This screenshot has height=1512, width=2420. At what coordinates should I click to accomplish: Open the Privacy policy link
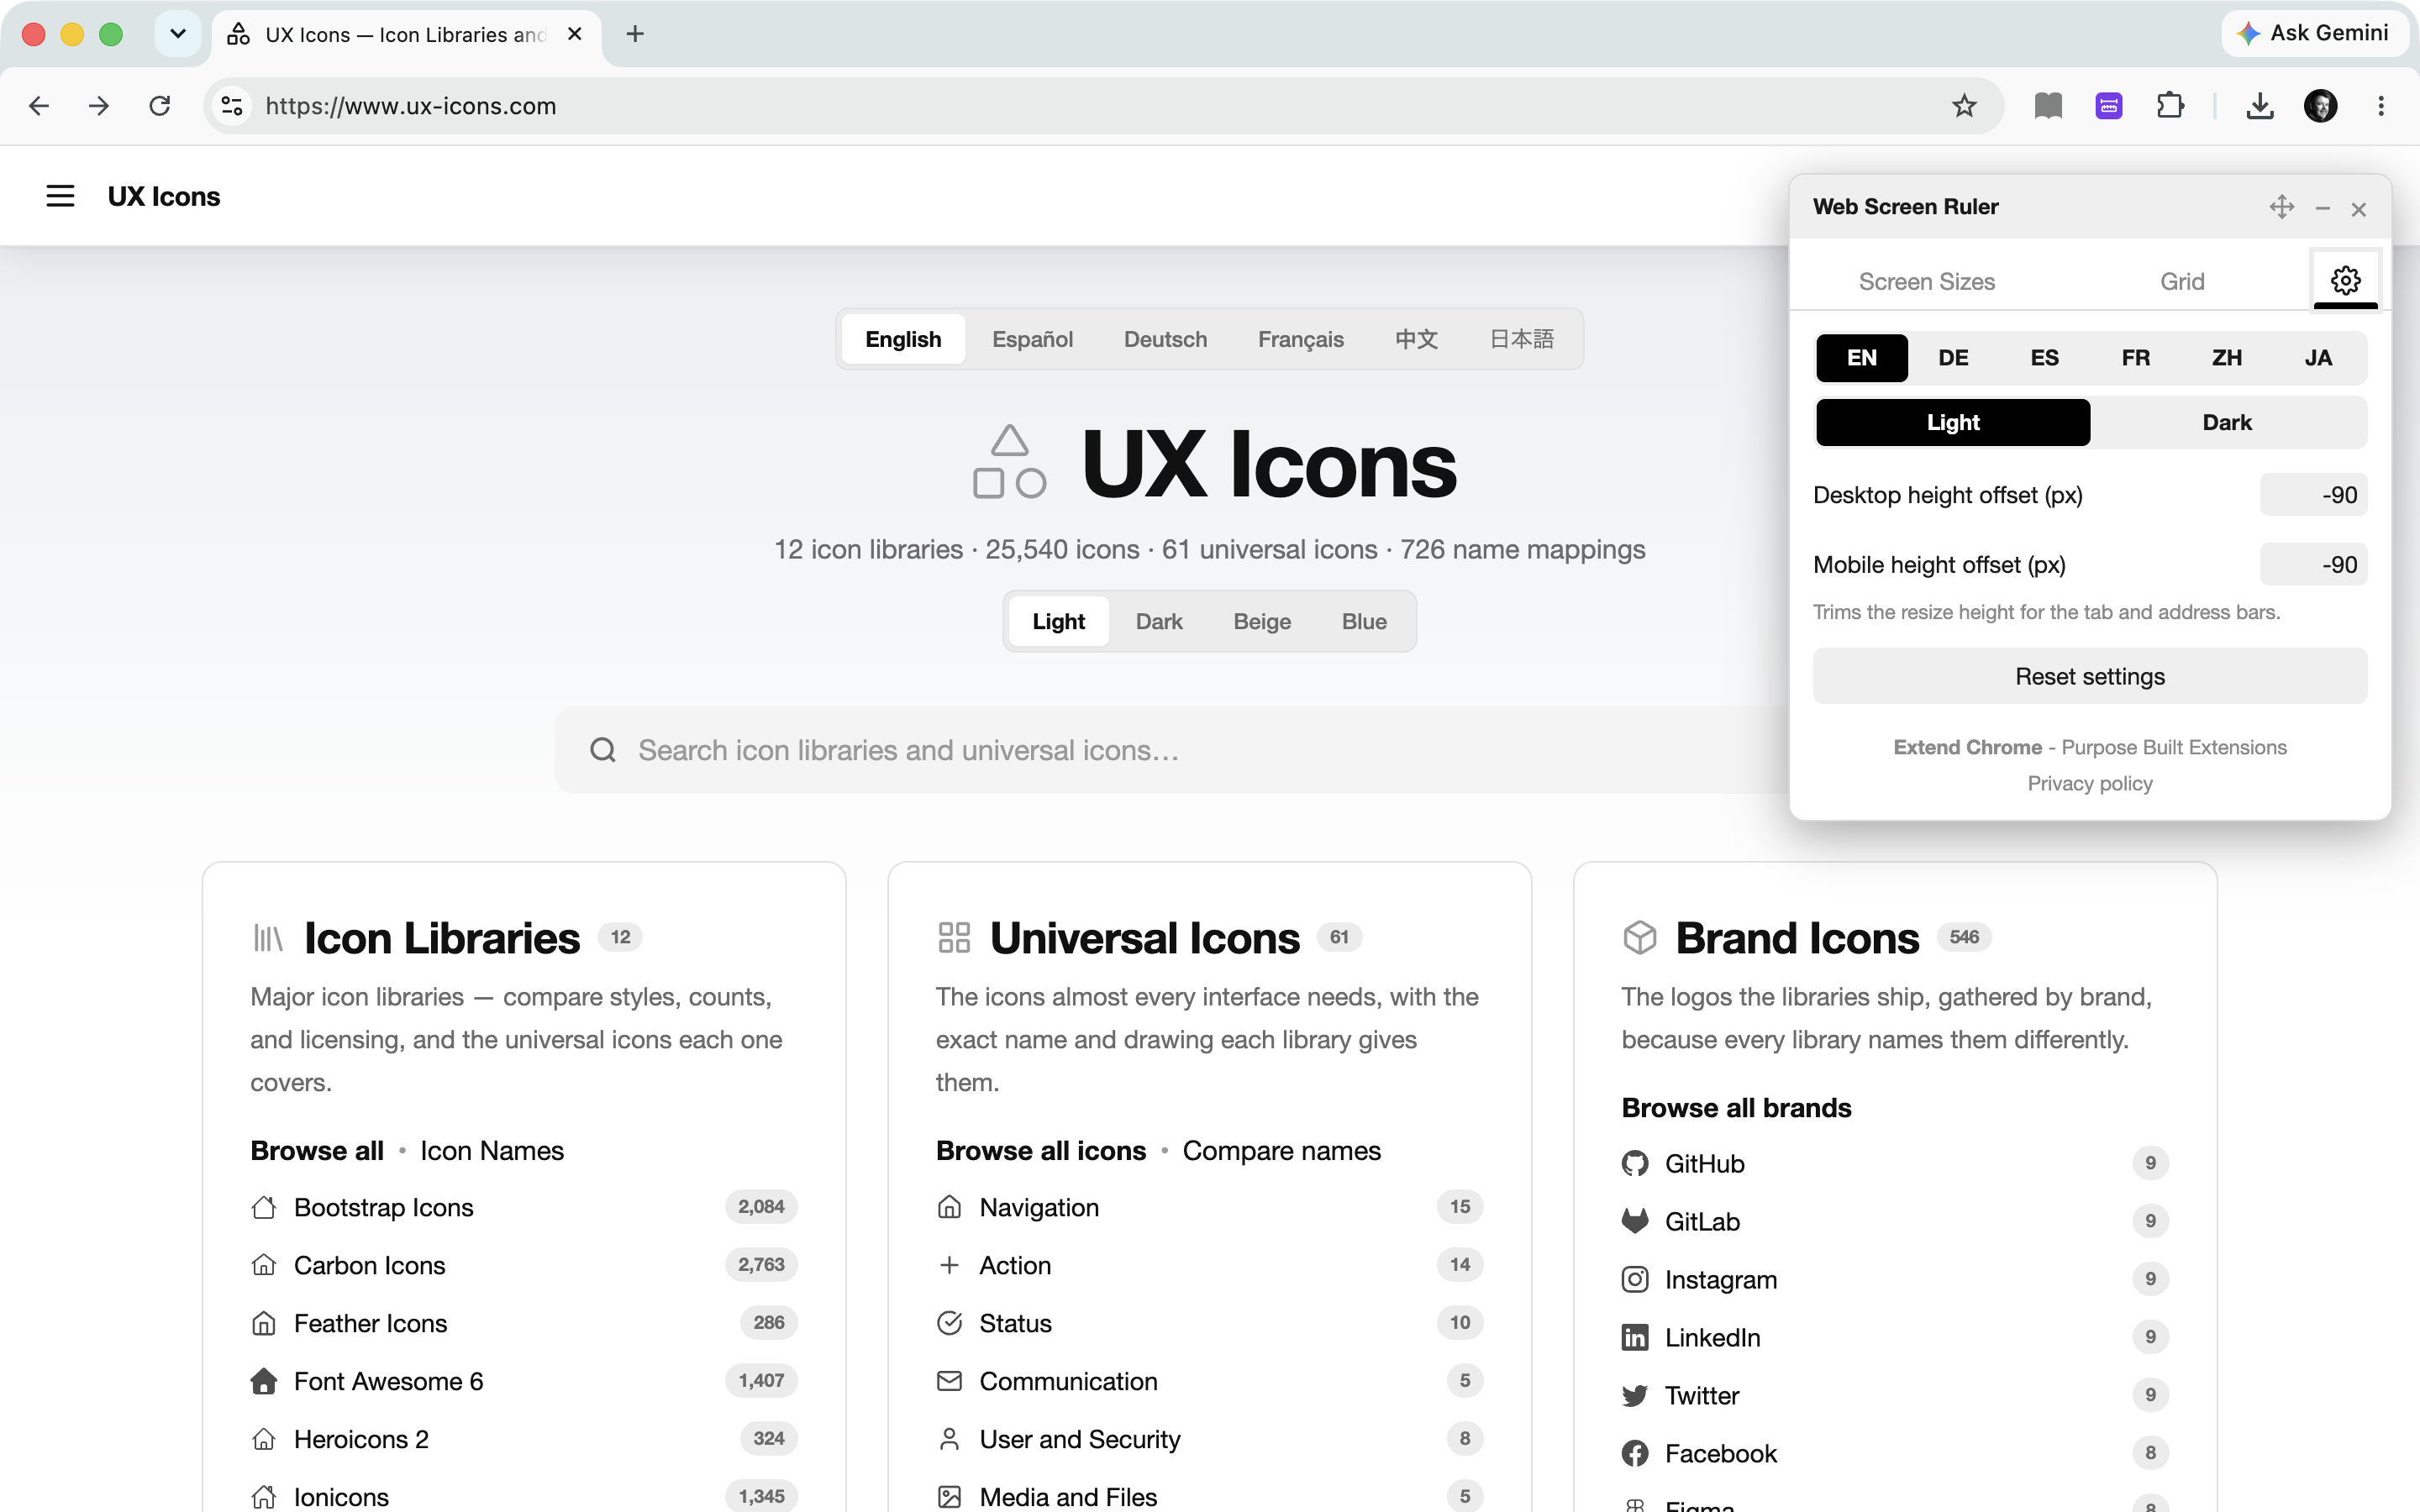pyautogui.click(x=2090, y=783)
